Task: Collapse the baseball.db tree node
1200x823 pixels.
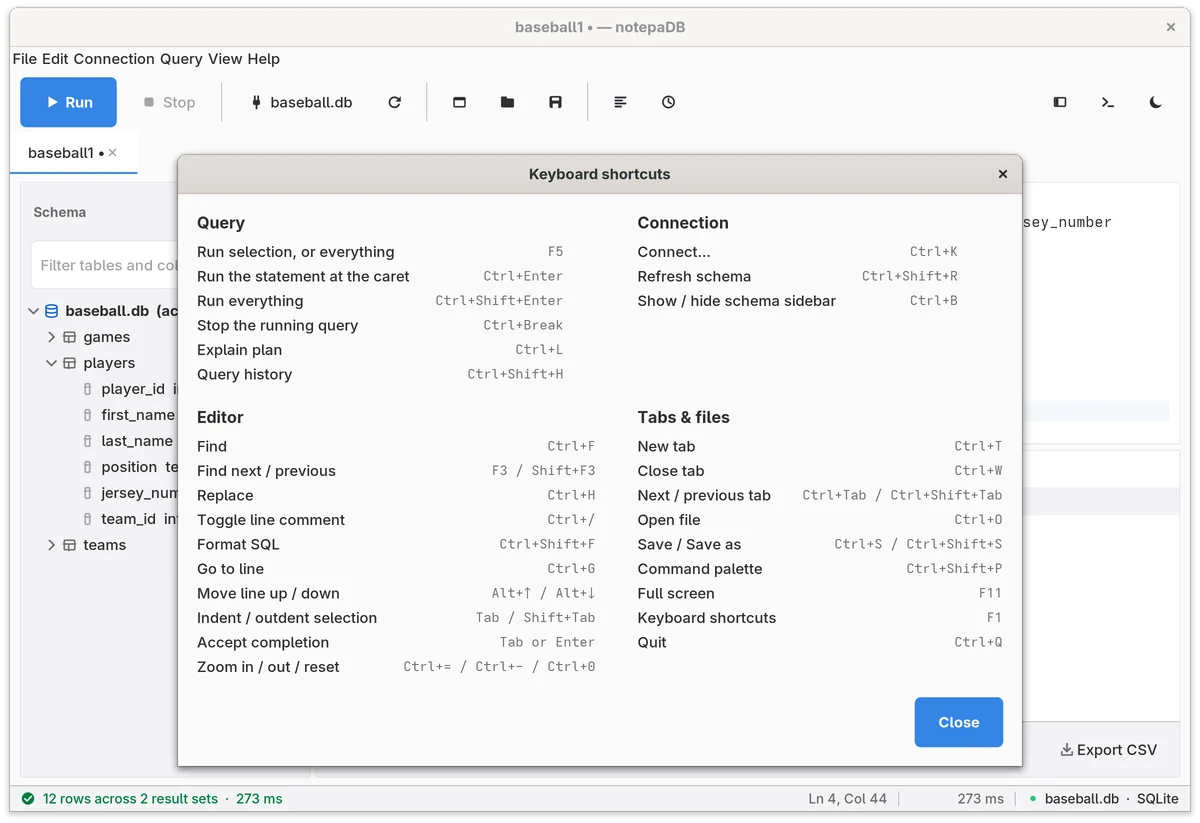Action: pyautogui.click(x=34, y=311)
